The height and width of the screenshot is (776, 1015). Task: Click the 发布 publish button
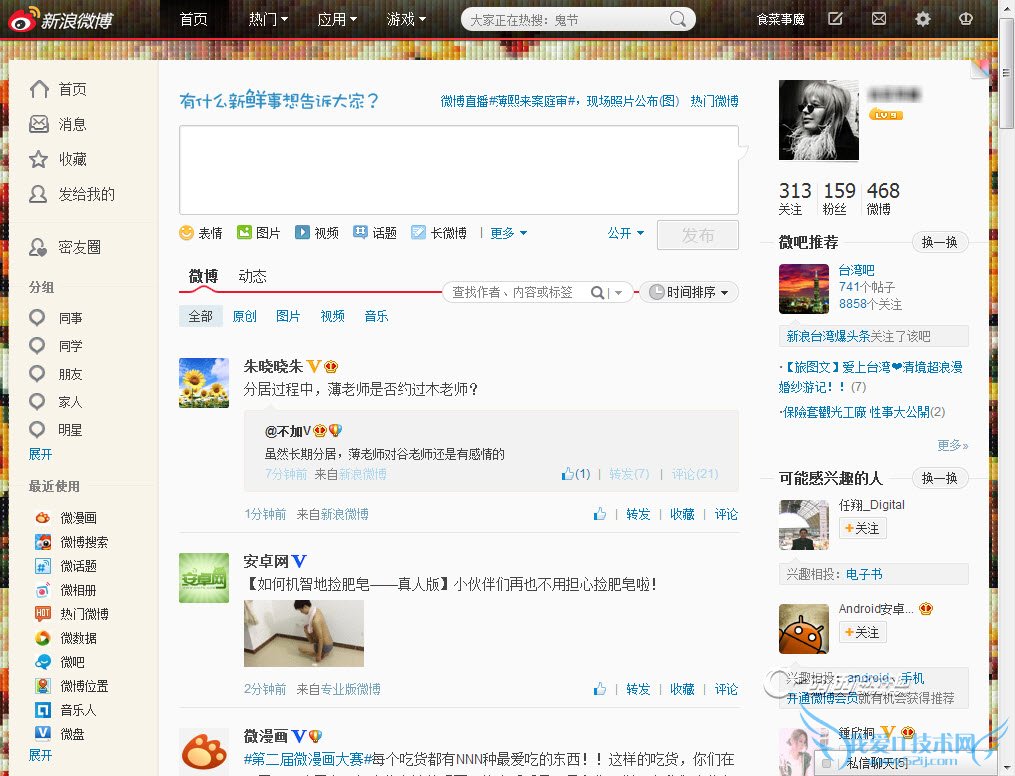tap(697, 235)
